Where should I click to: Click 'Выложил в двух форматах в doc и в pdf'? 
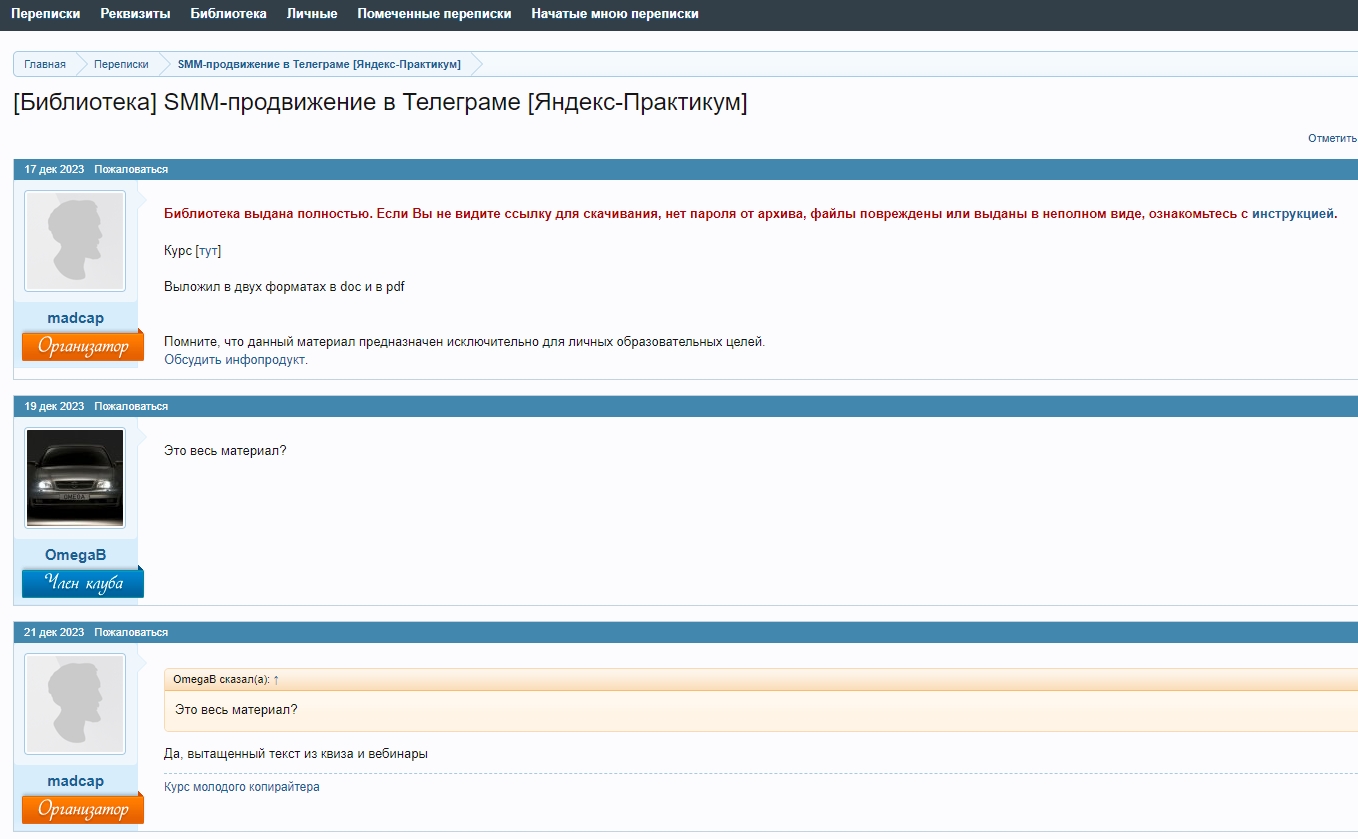click(x=284, y=287)
